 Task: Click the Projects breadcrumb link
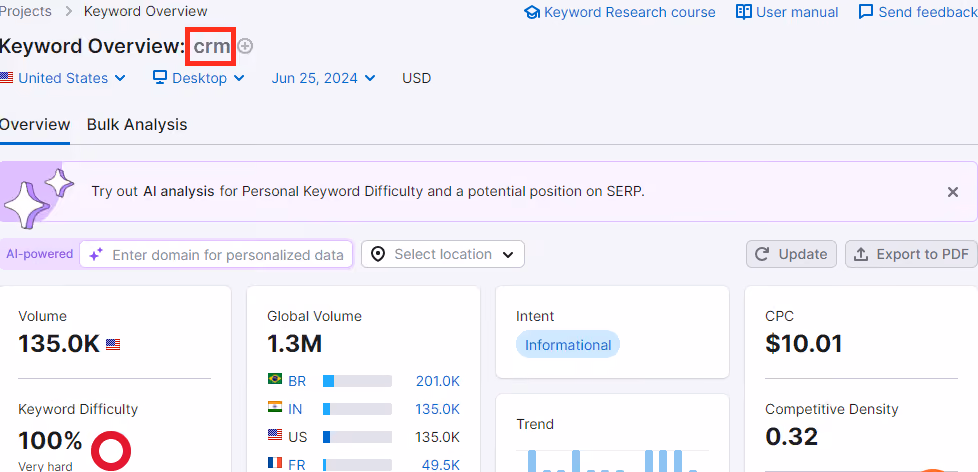click(26, 11)
